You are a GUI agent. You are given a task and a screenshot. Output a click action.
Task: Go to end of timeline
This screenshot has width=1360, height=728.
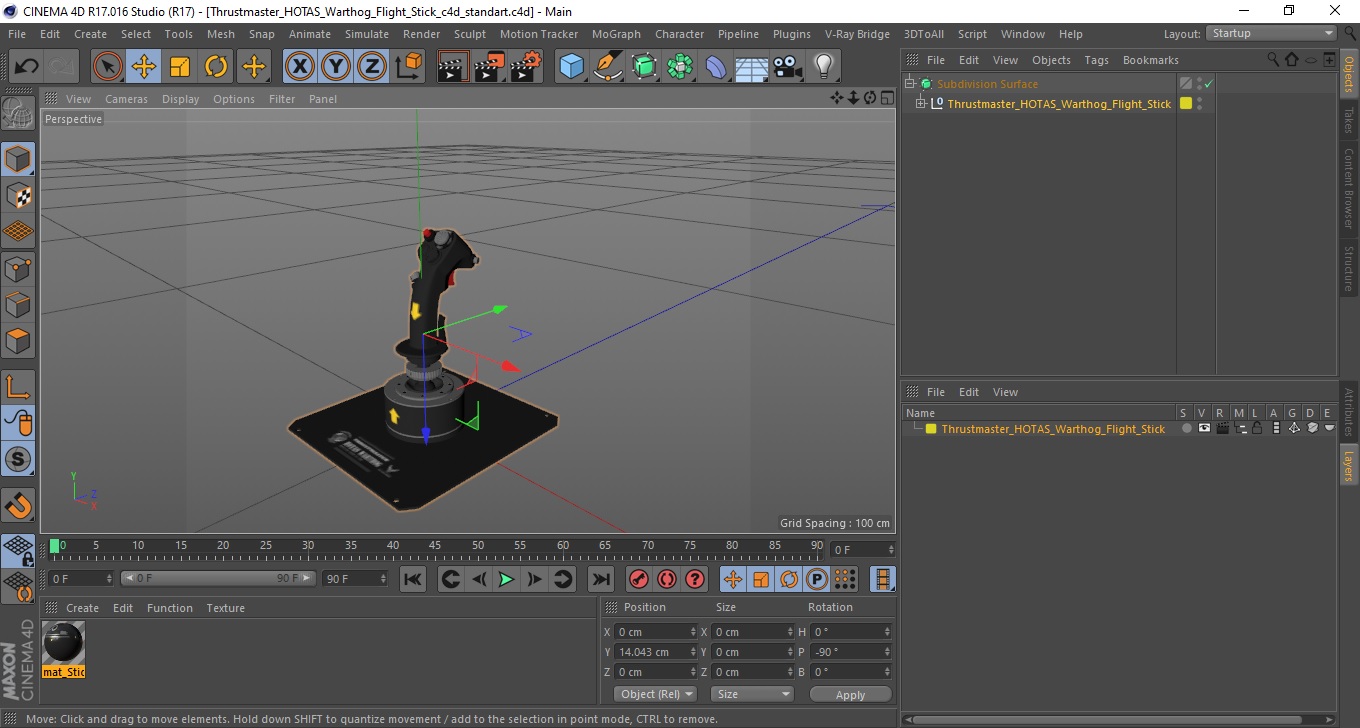(600, 579)
